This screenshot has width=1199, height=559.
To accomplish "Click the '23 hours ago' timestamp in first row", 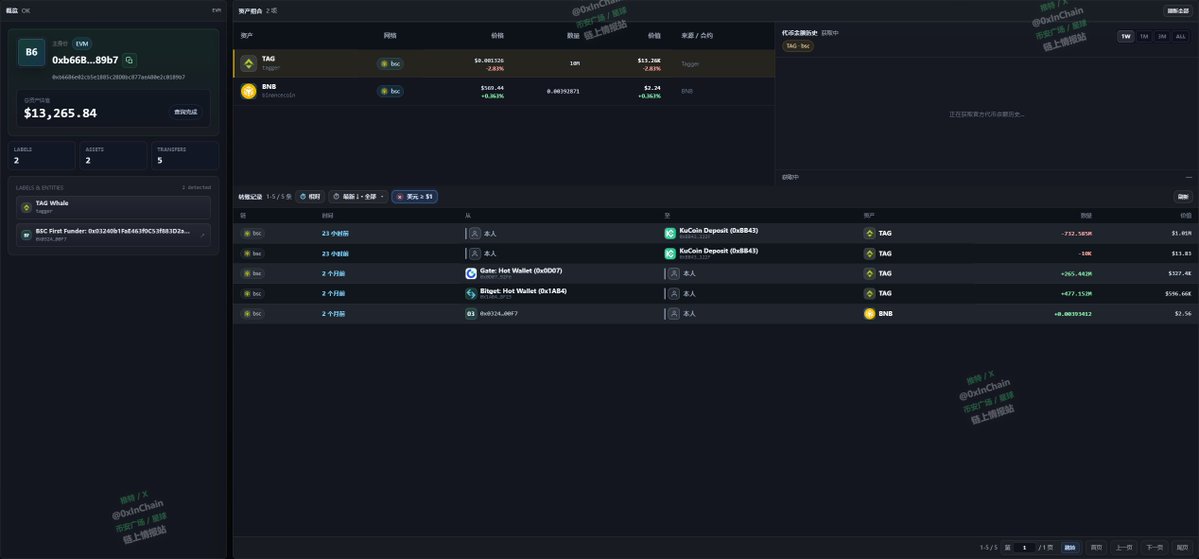I will (x=335, y=233).
